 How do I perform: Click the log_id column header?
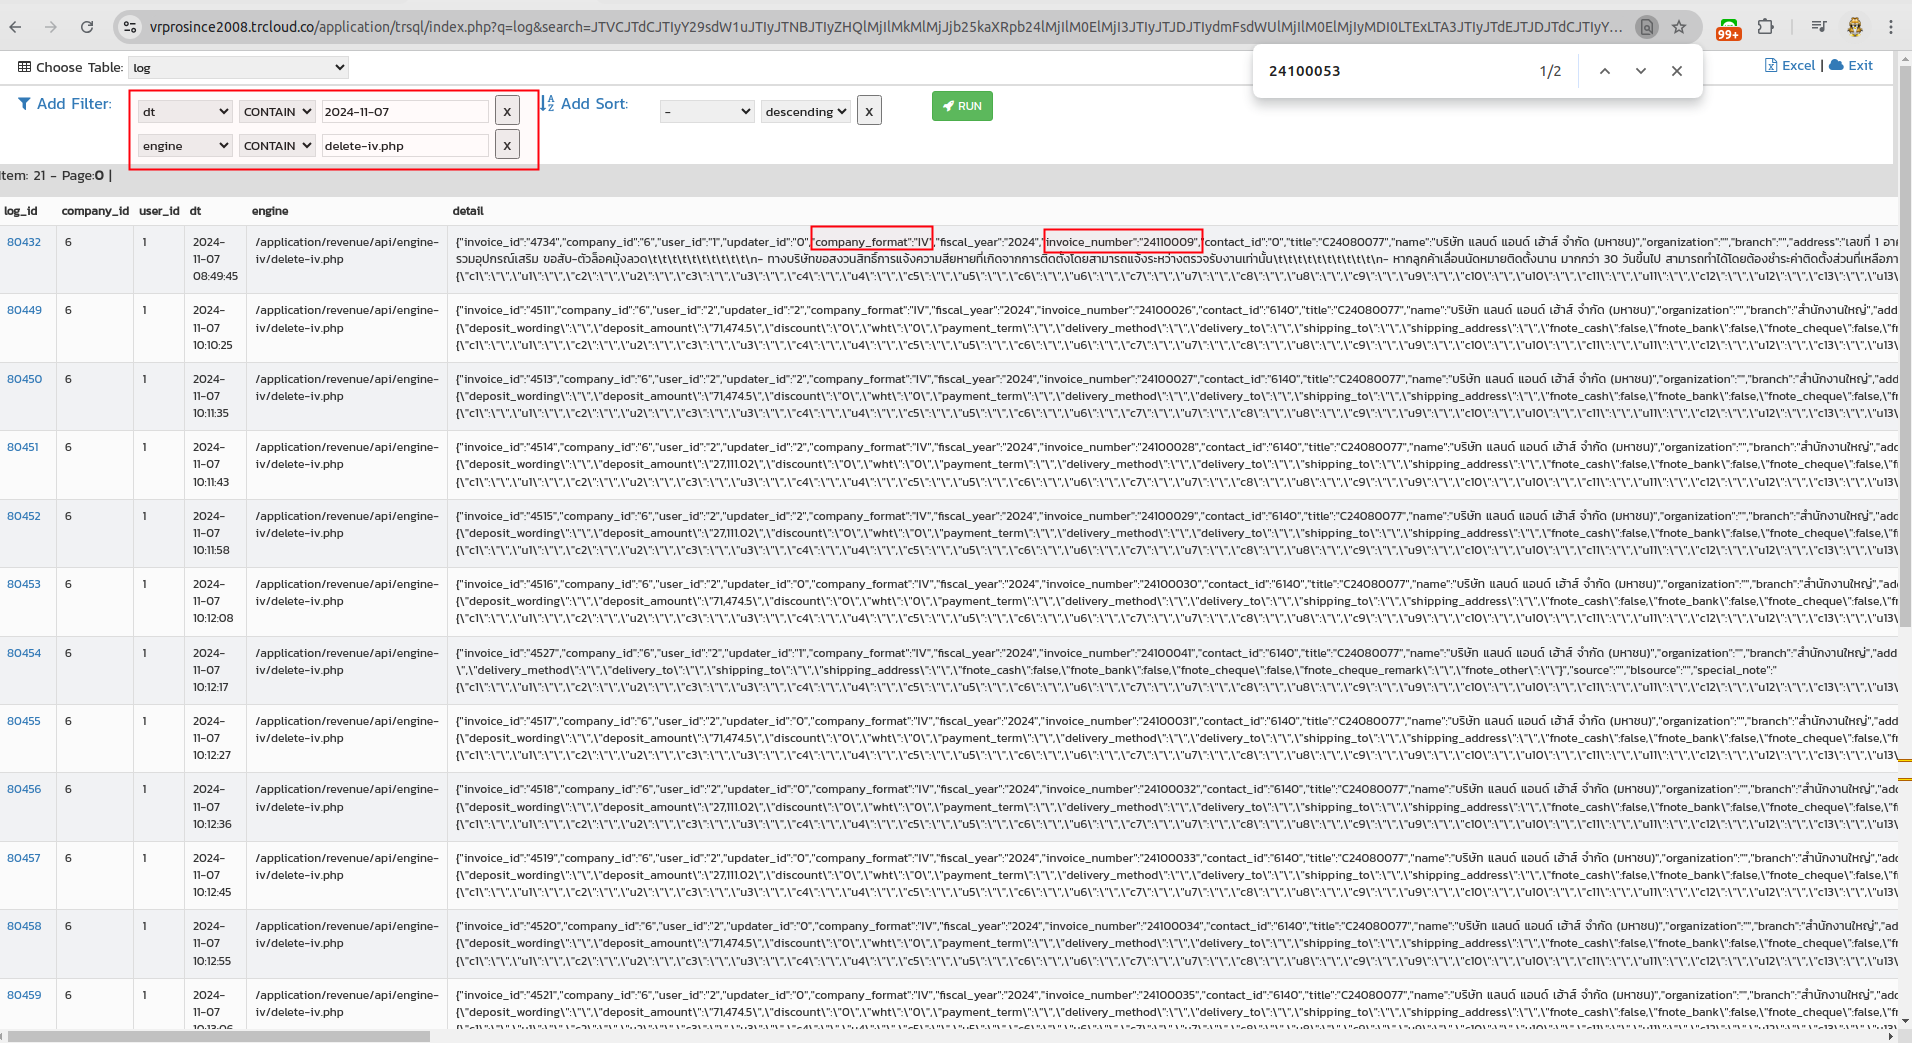(x=21, y=211)
